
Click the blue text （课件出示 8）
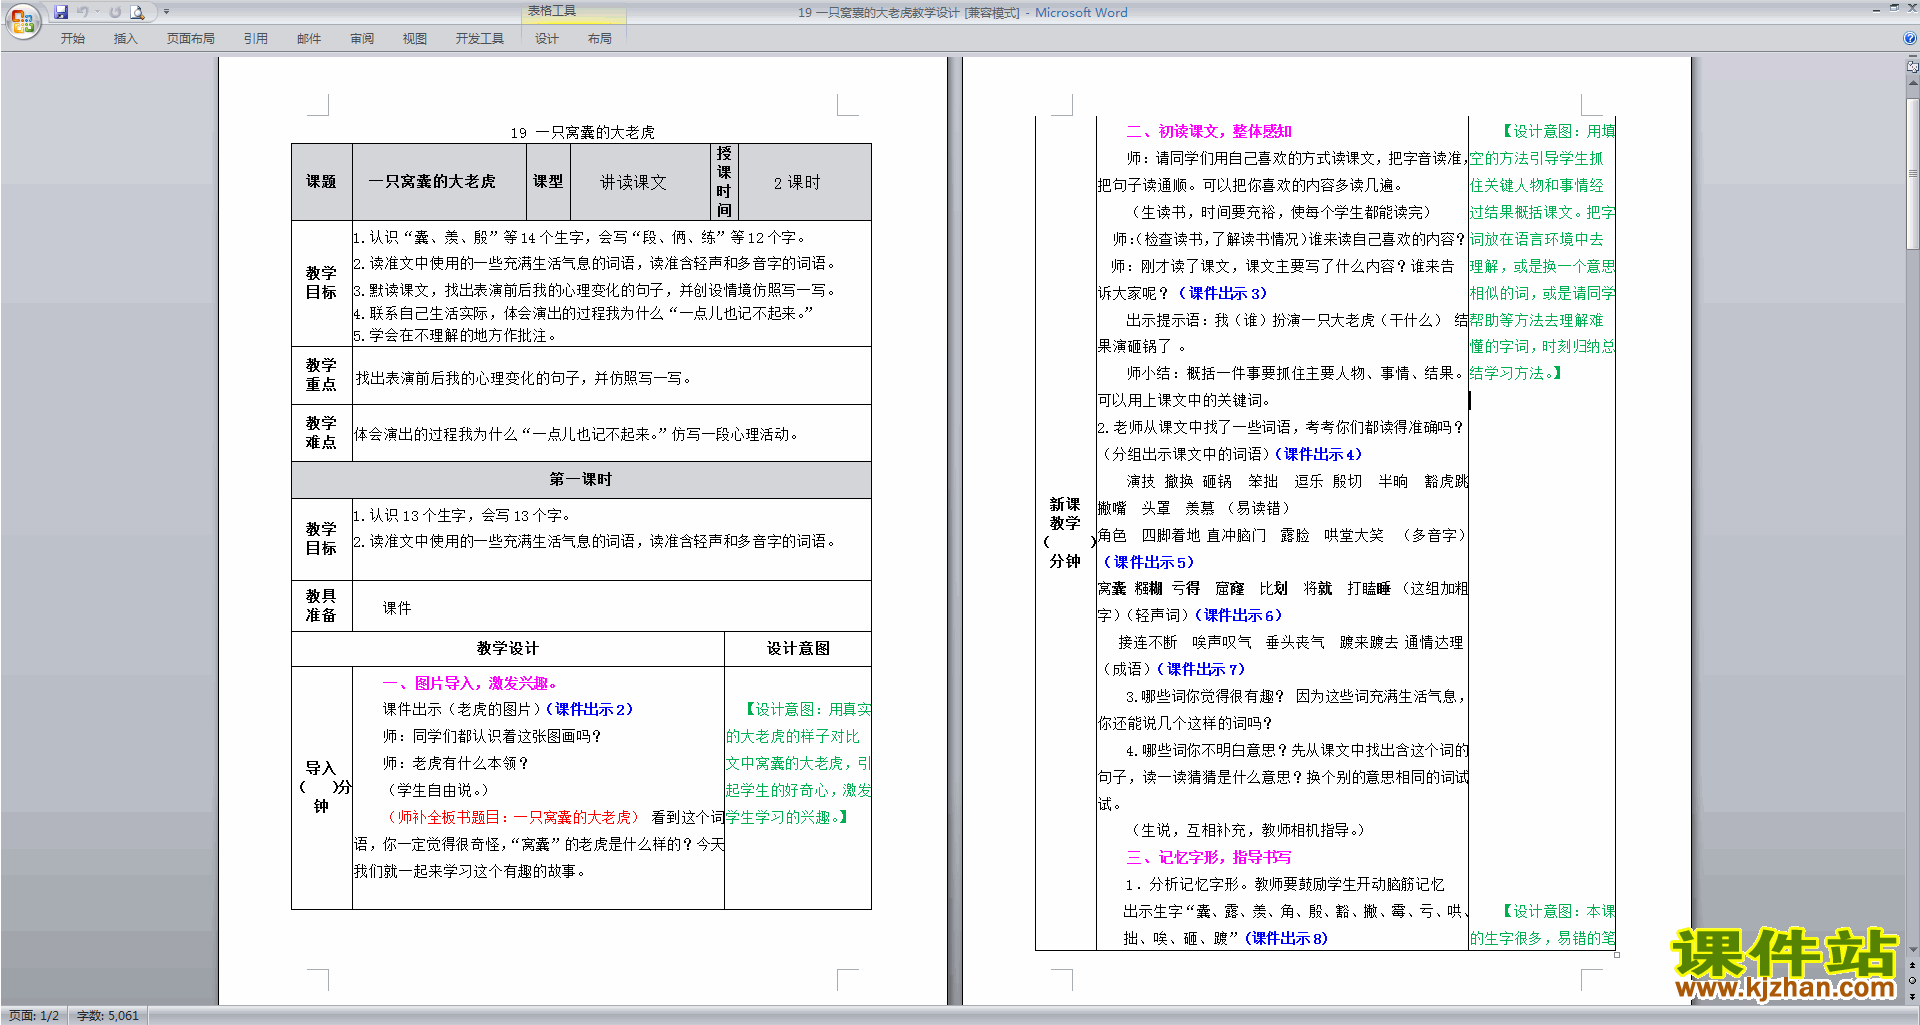pos(1286,938)
